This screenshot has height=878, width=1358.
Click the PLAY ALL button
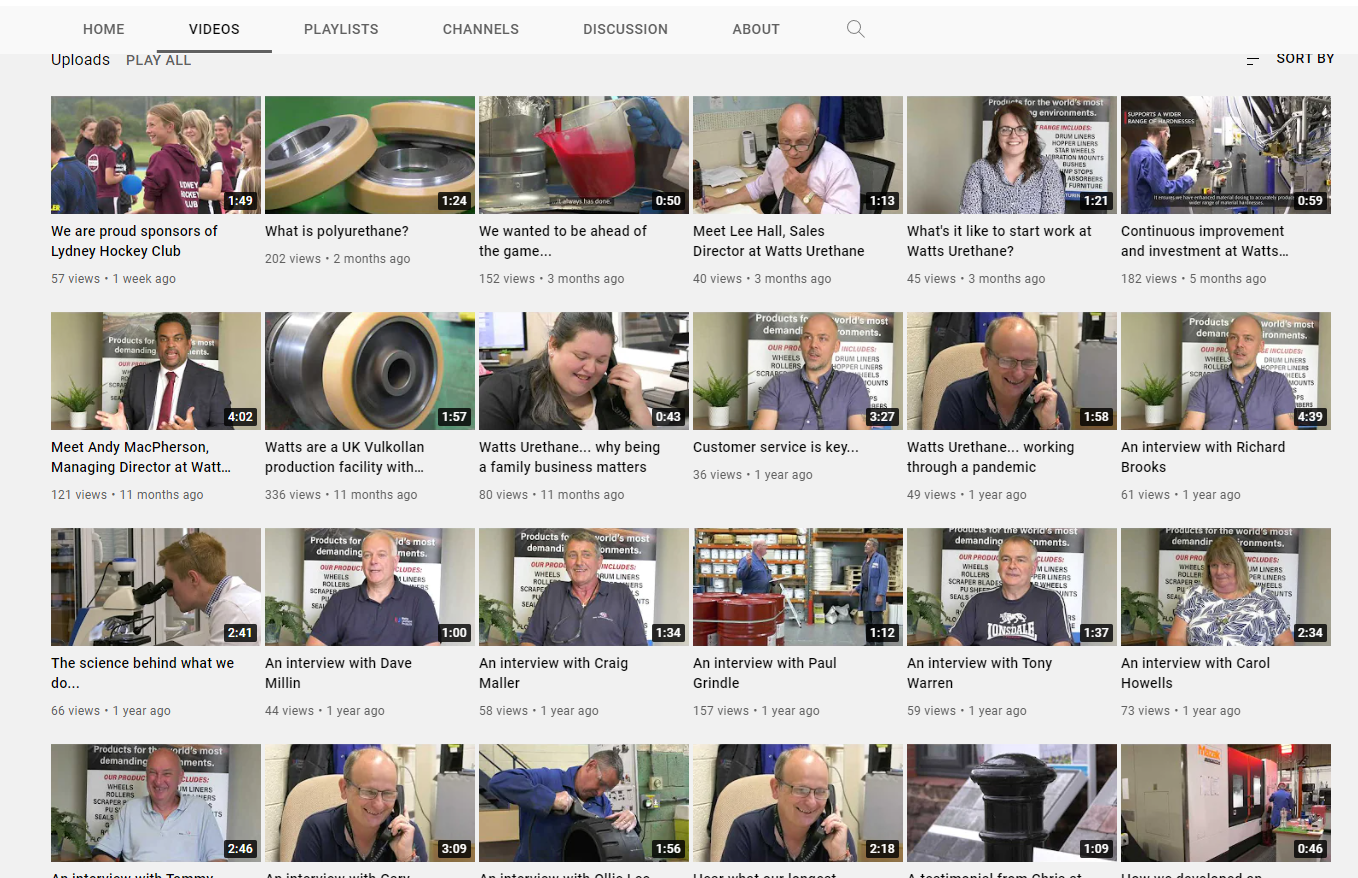click(x=158, y=60)
